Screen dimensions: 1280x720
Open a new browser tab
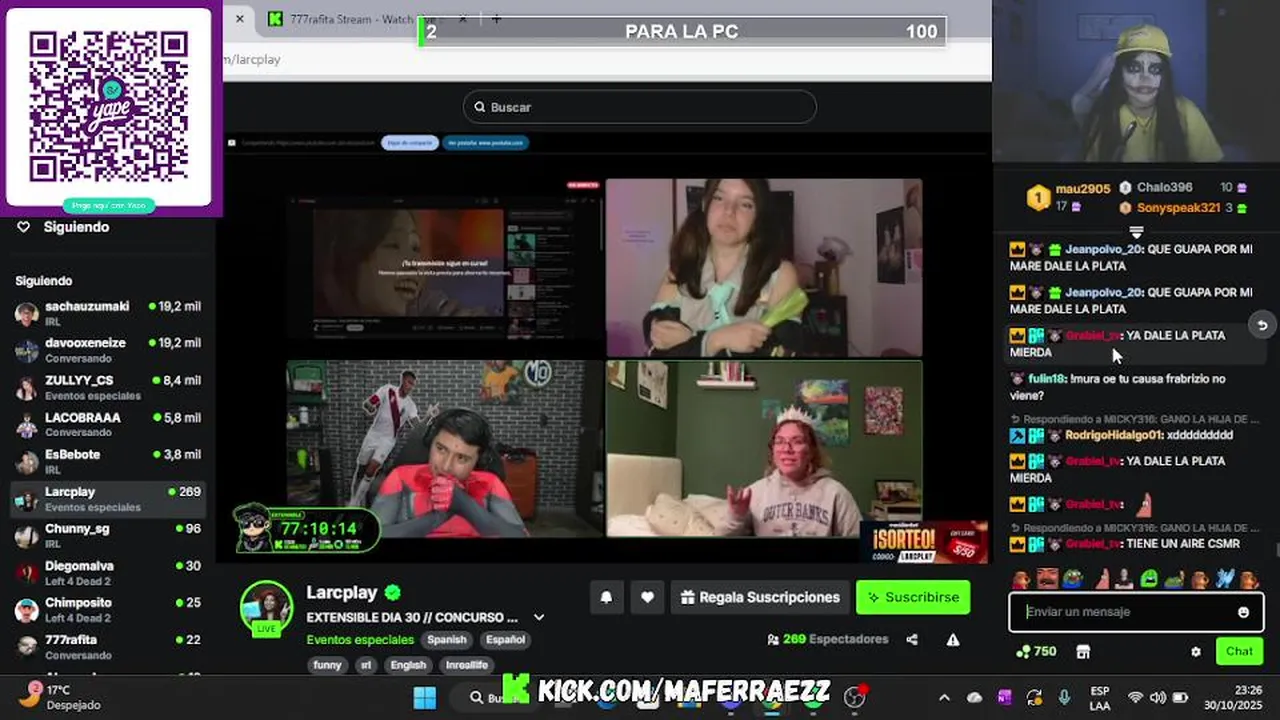point(496,19)
